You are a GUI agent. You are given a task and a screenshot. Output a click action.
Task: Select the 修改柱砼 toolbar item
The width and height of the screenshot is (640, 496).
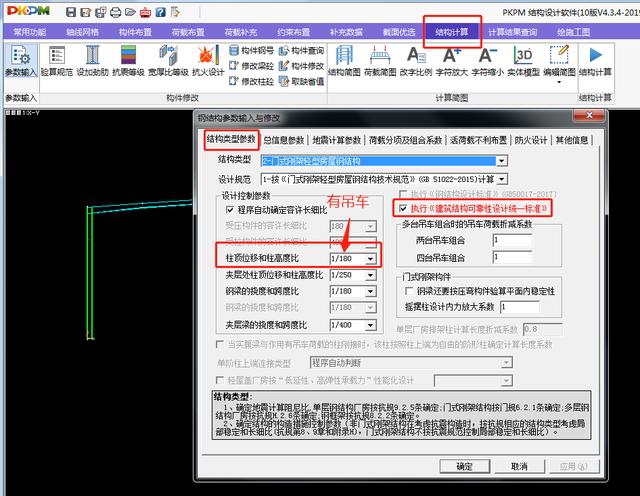pos(251,81)
